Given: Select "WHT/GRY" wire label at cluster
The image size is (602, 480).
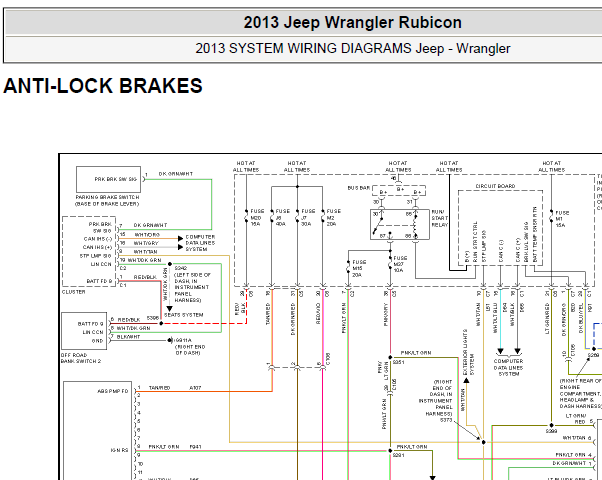Looking at the screenshot, I should coord(146,243).
